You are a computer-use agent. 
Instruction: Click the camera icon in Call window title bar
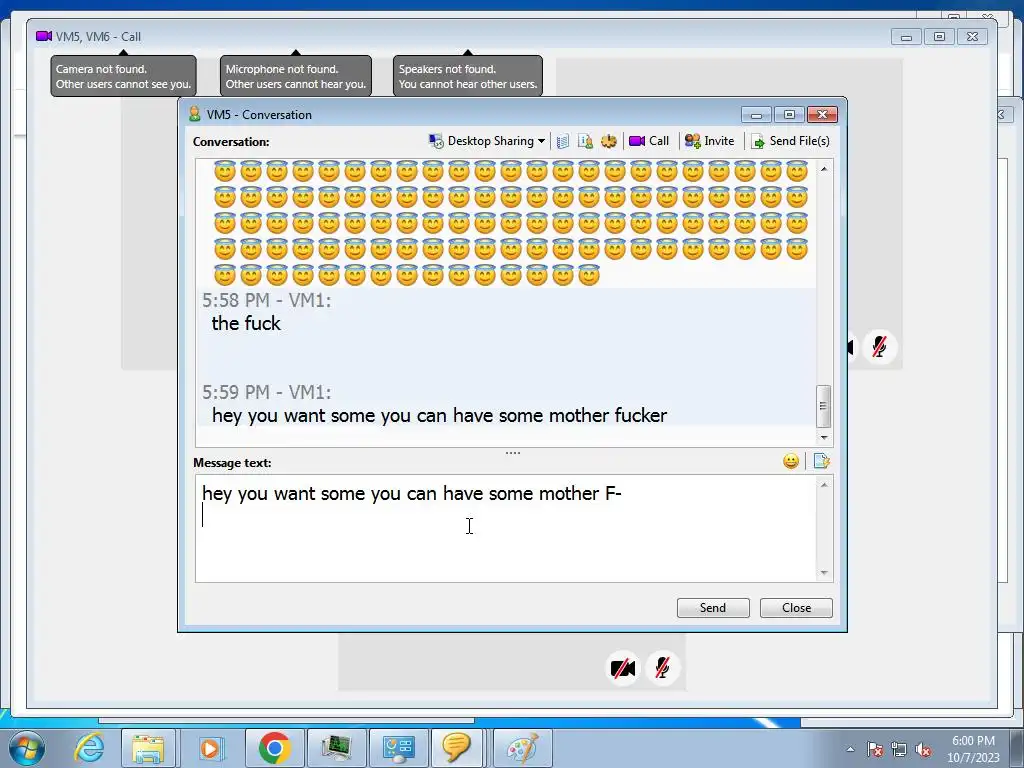tap(44, 36)
